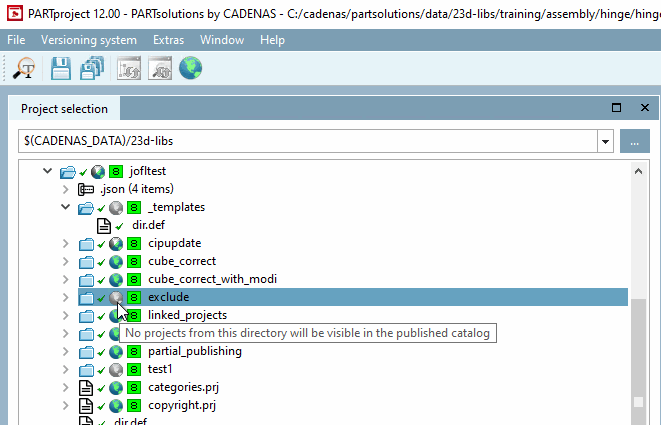
Task: Click the text search magnifier toolbar icon
Action: 24,68
